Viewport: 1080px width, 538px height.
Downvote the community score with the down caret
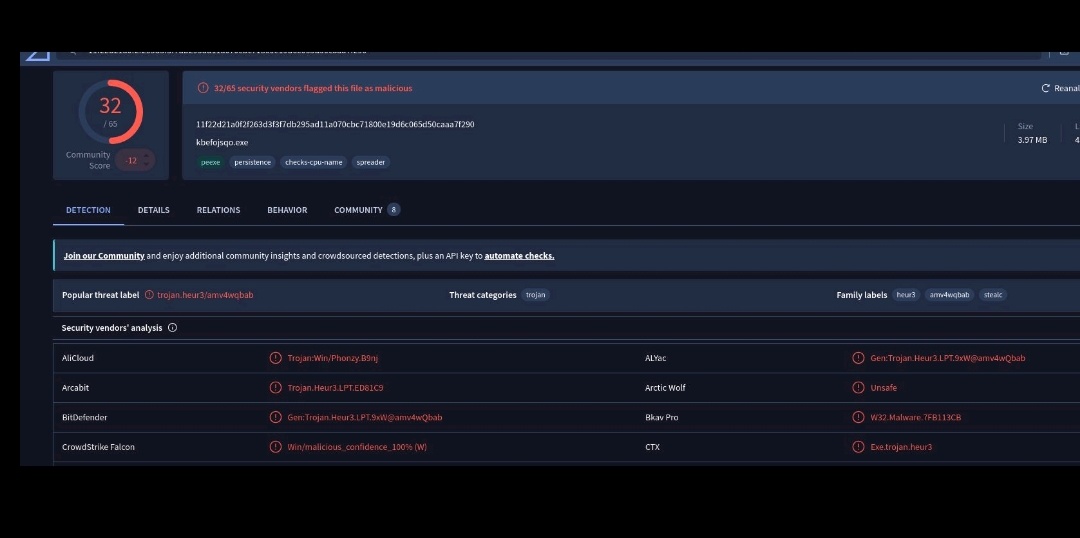pyautogui.click(x=145, y=165)
